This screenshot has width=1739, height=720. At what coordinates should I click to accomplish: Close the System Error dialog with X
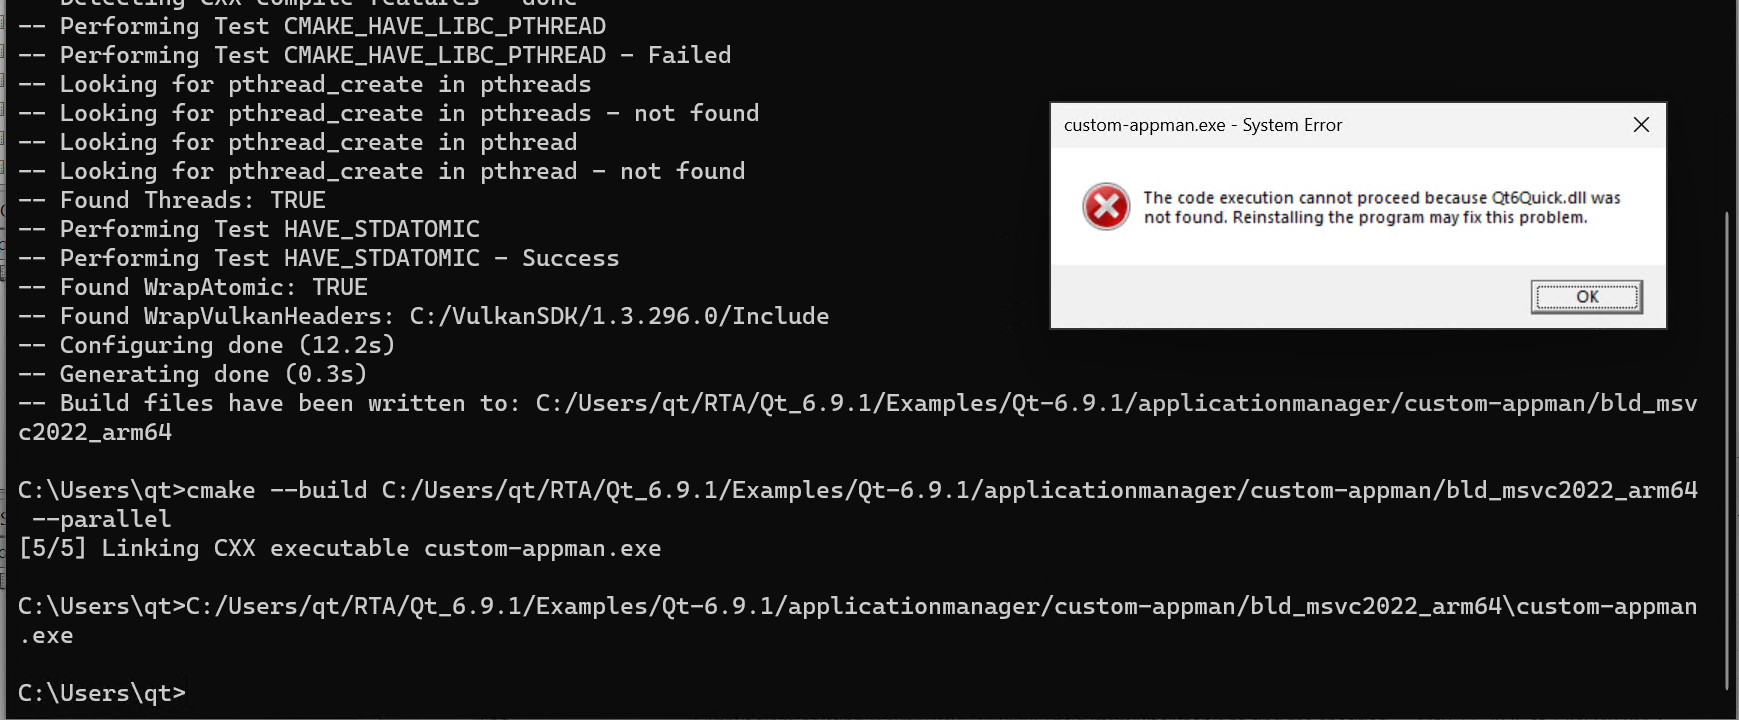1641,125
